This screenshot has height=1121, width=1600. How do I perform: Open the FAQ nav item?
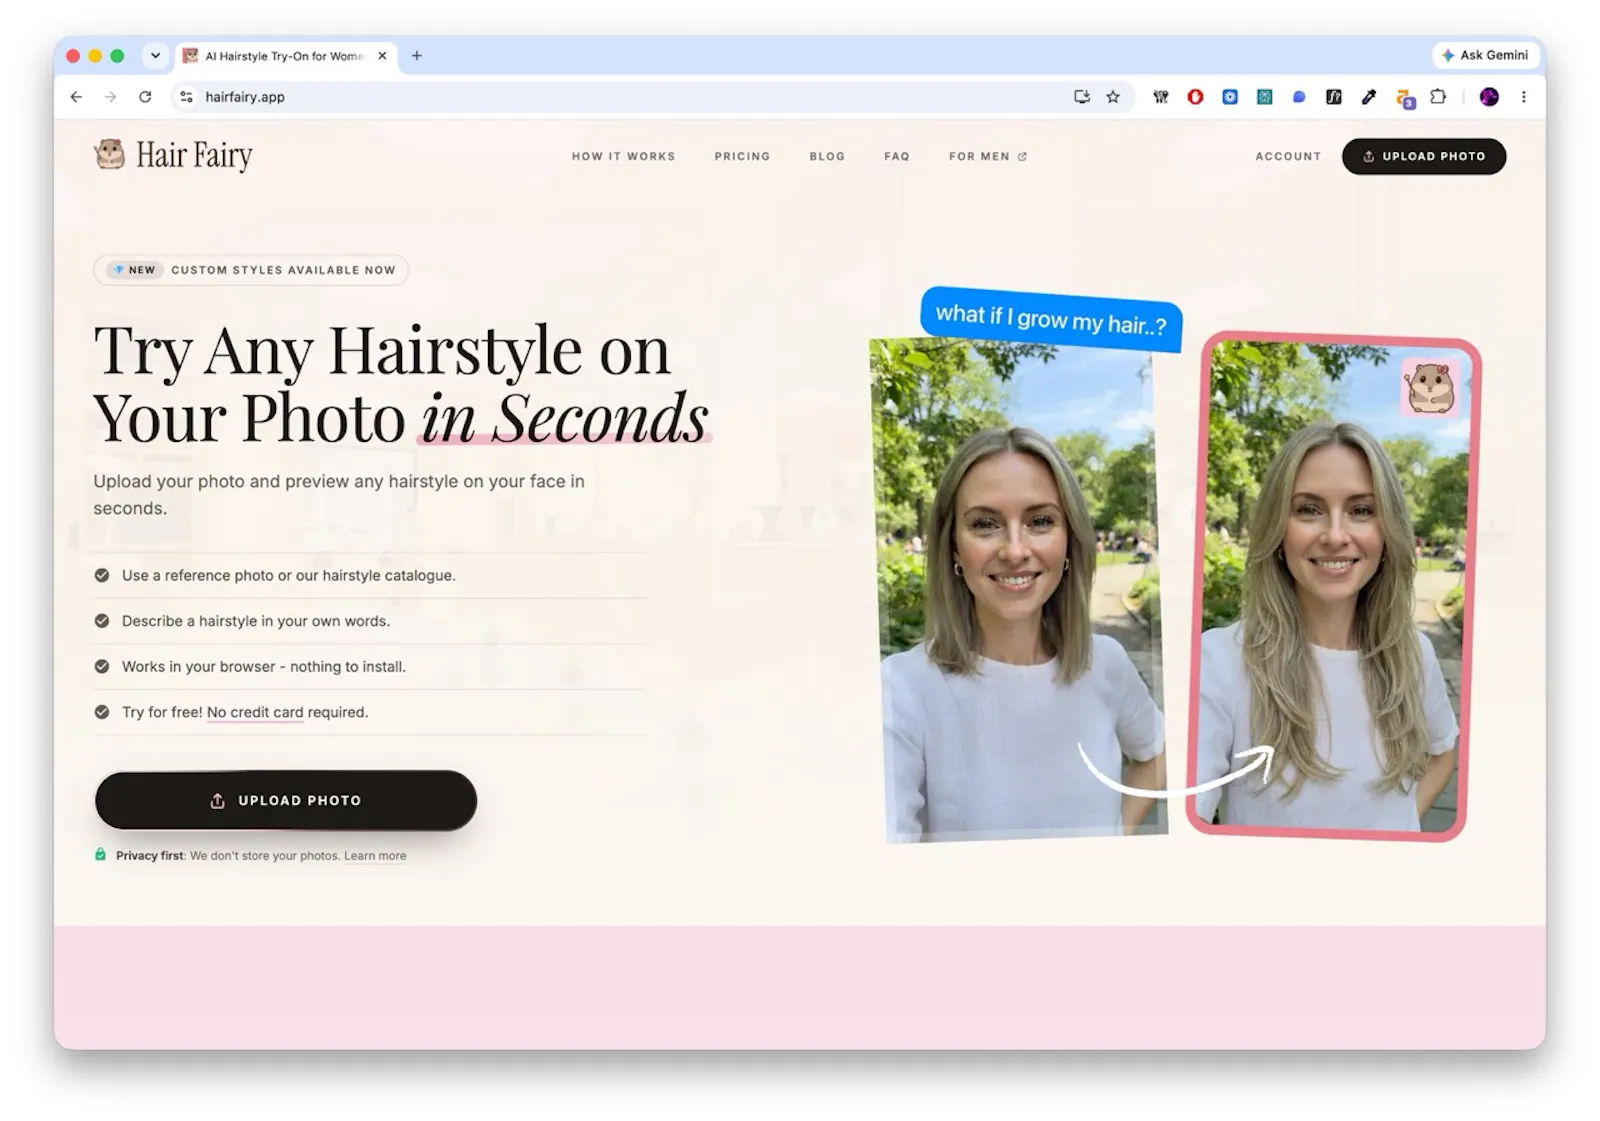(897, 156)
